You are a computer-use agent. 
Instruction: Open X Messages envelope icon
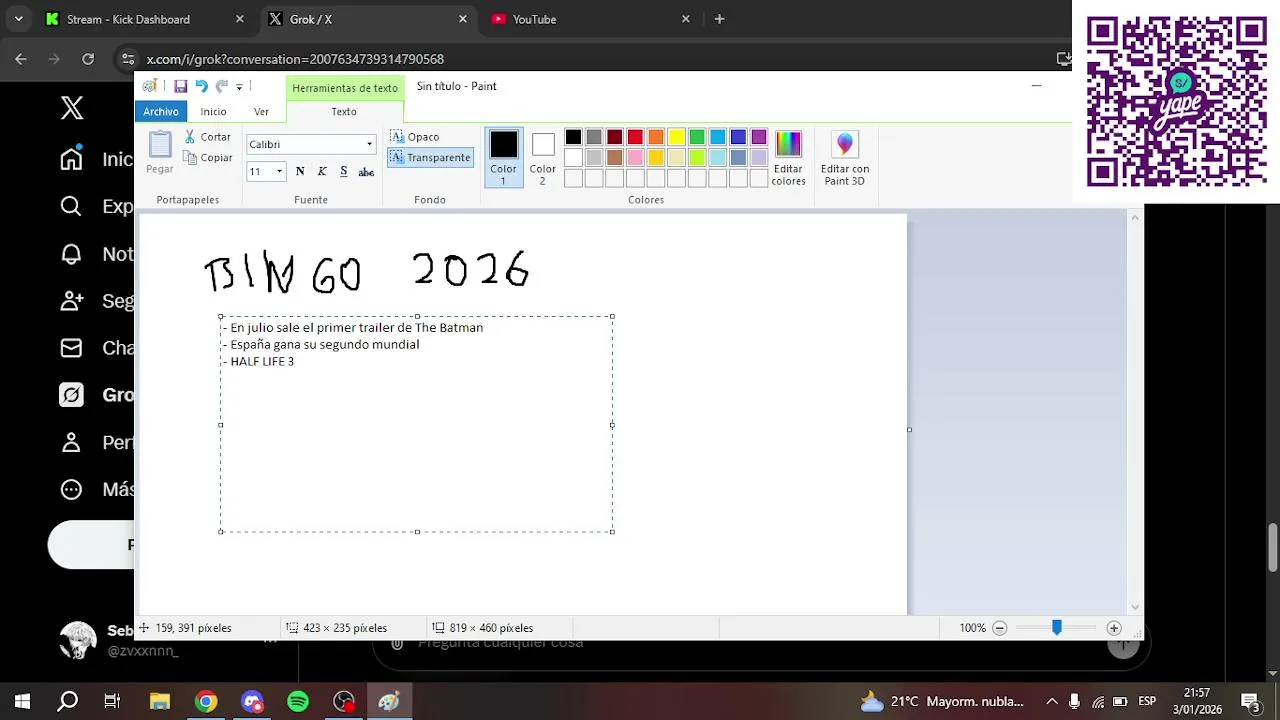(x=71, y=348)
